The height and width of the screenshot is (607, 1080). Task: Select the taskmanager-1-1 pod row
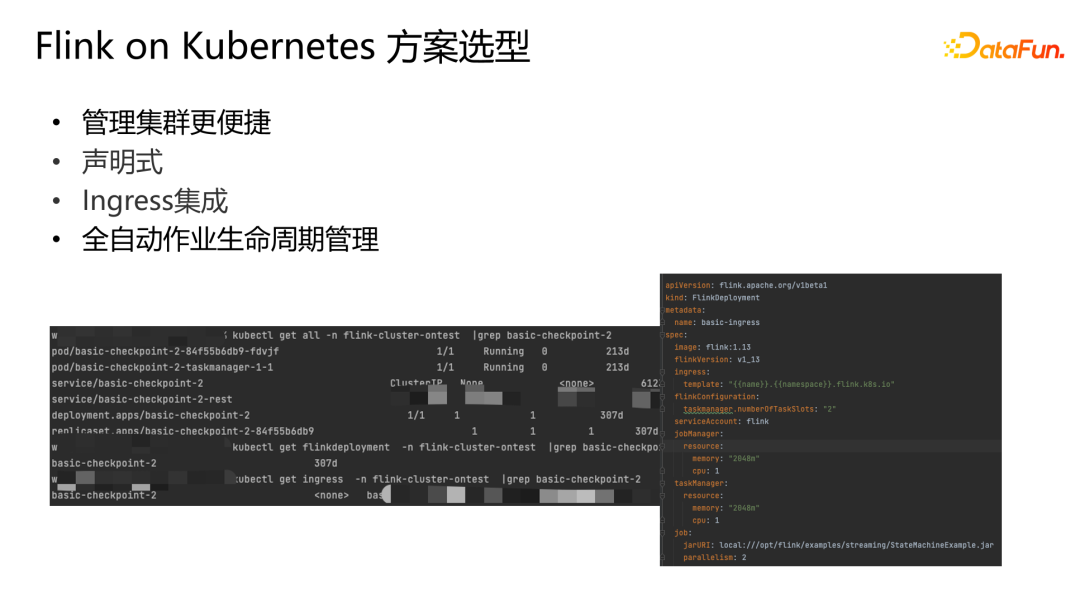[162, 367]
